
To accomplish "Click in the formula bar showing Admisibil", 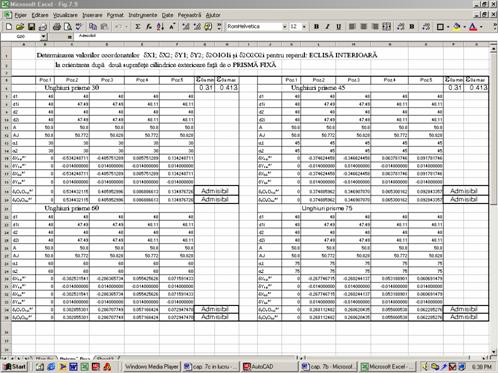I will (x=283, y=36).
